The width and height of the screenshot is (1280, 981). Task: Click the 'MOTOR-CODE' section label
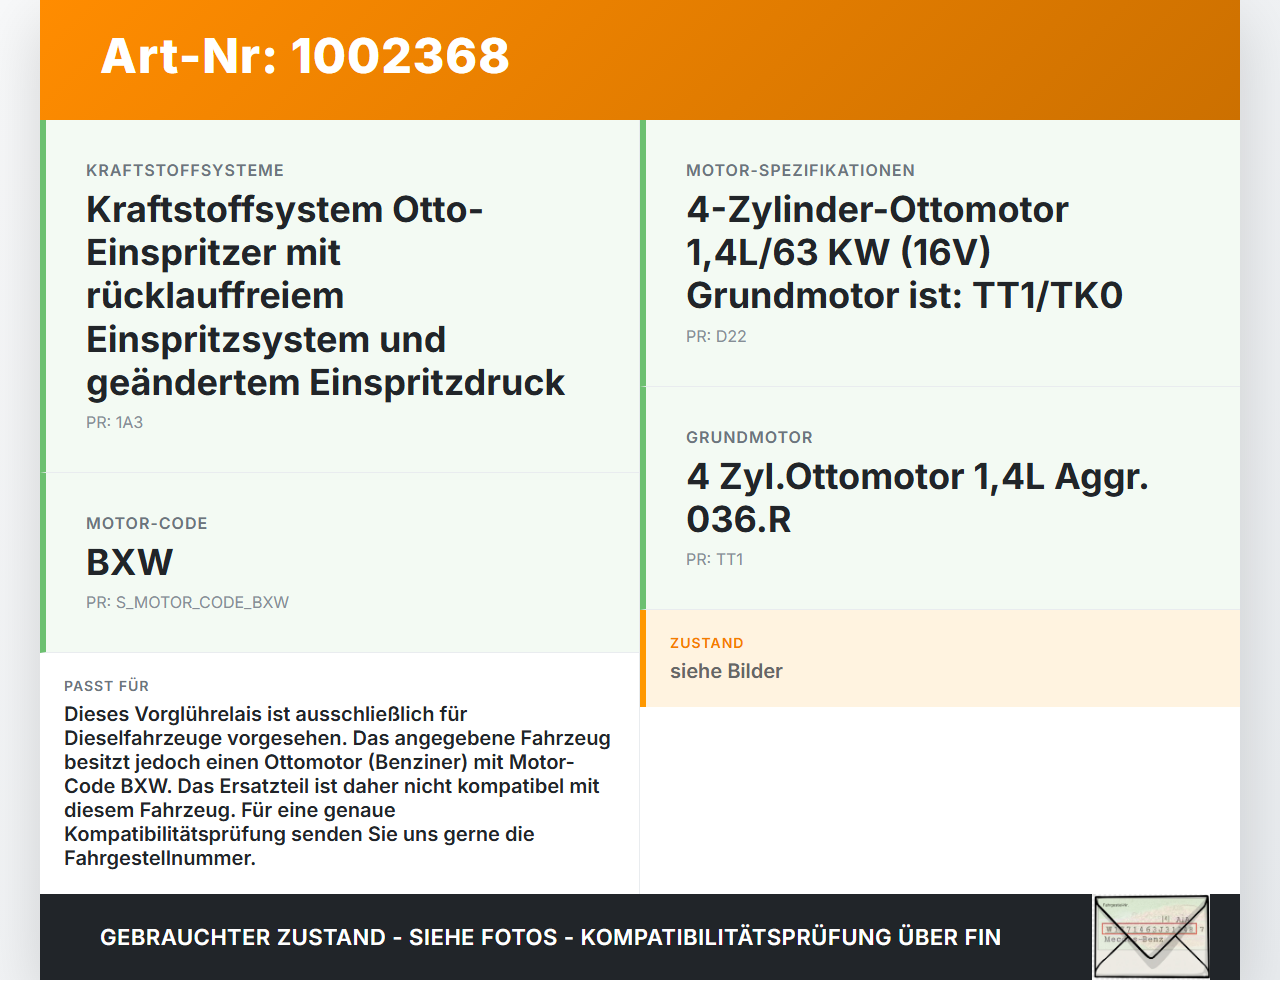coord(147,523)
